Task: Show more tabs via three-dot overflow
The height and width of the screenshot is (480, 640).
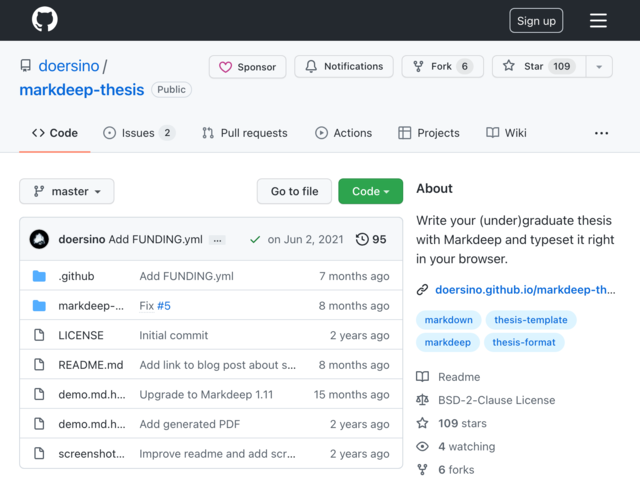Action: tap(601, 133)
